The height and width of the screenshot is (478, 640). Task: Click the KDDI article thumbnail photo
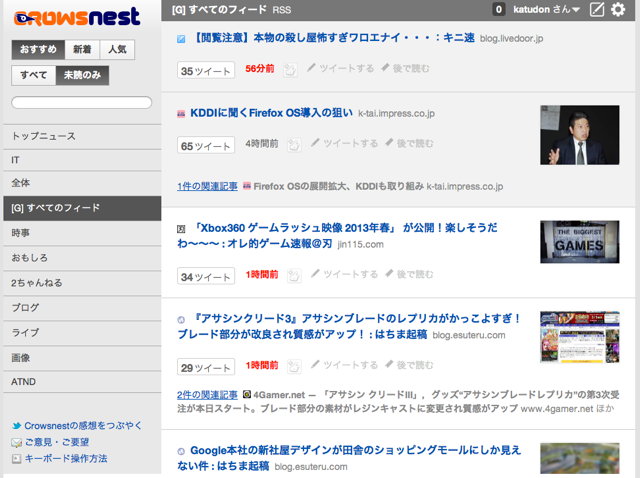[x=580, y=135]
